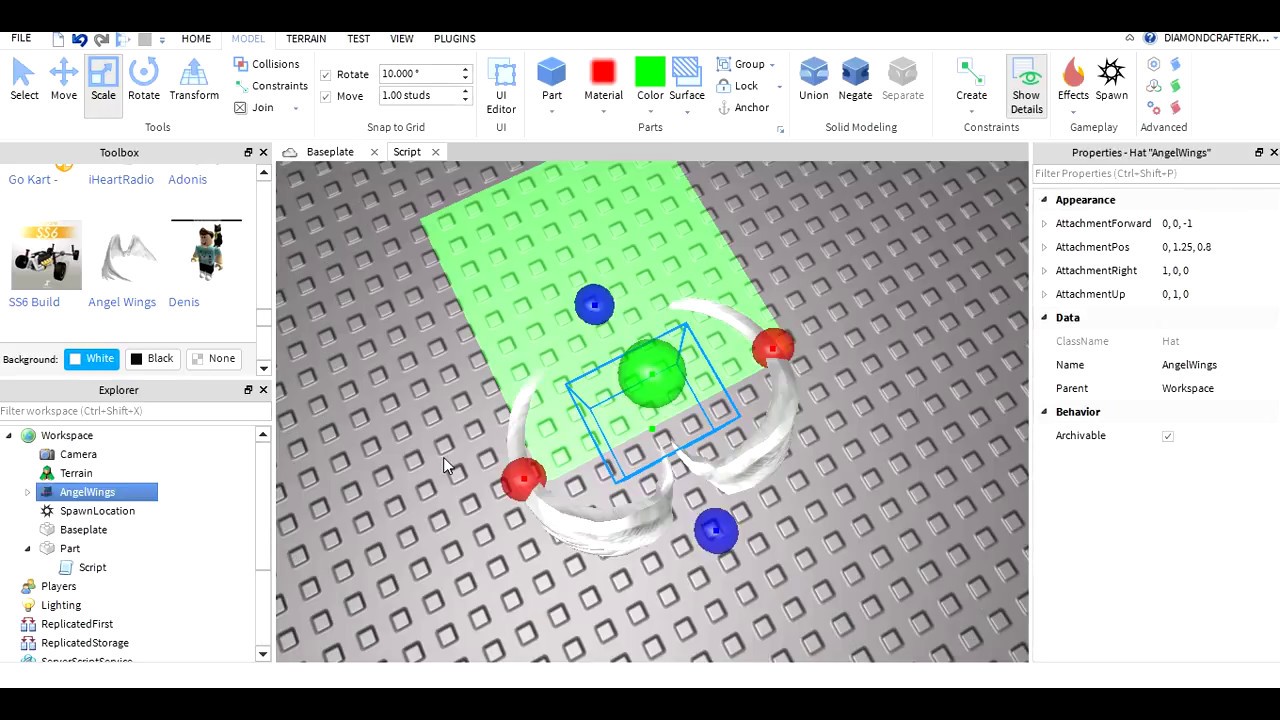Insert a Spawn location
The image size is (1280, 720).
pos(1111,80)
